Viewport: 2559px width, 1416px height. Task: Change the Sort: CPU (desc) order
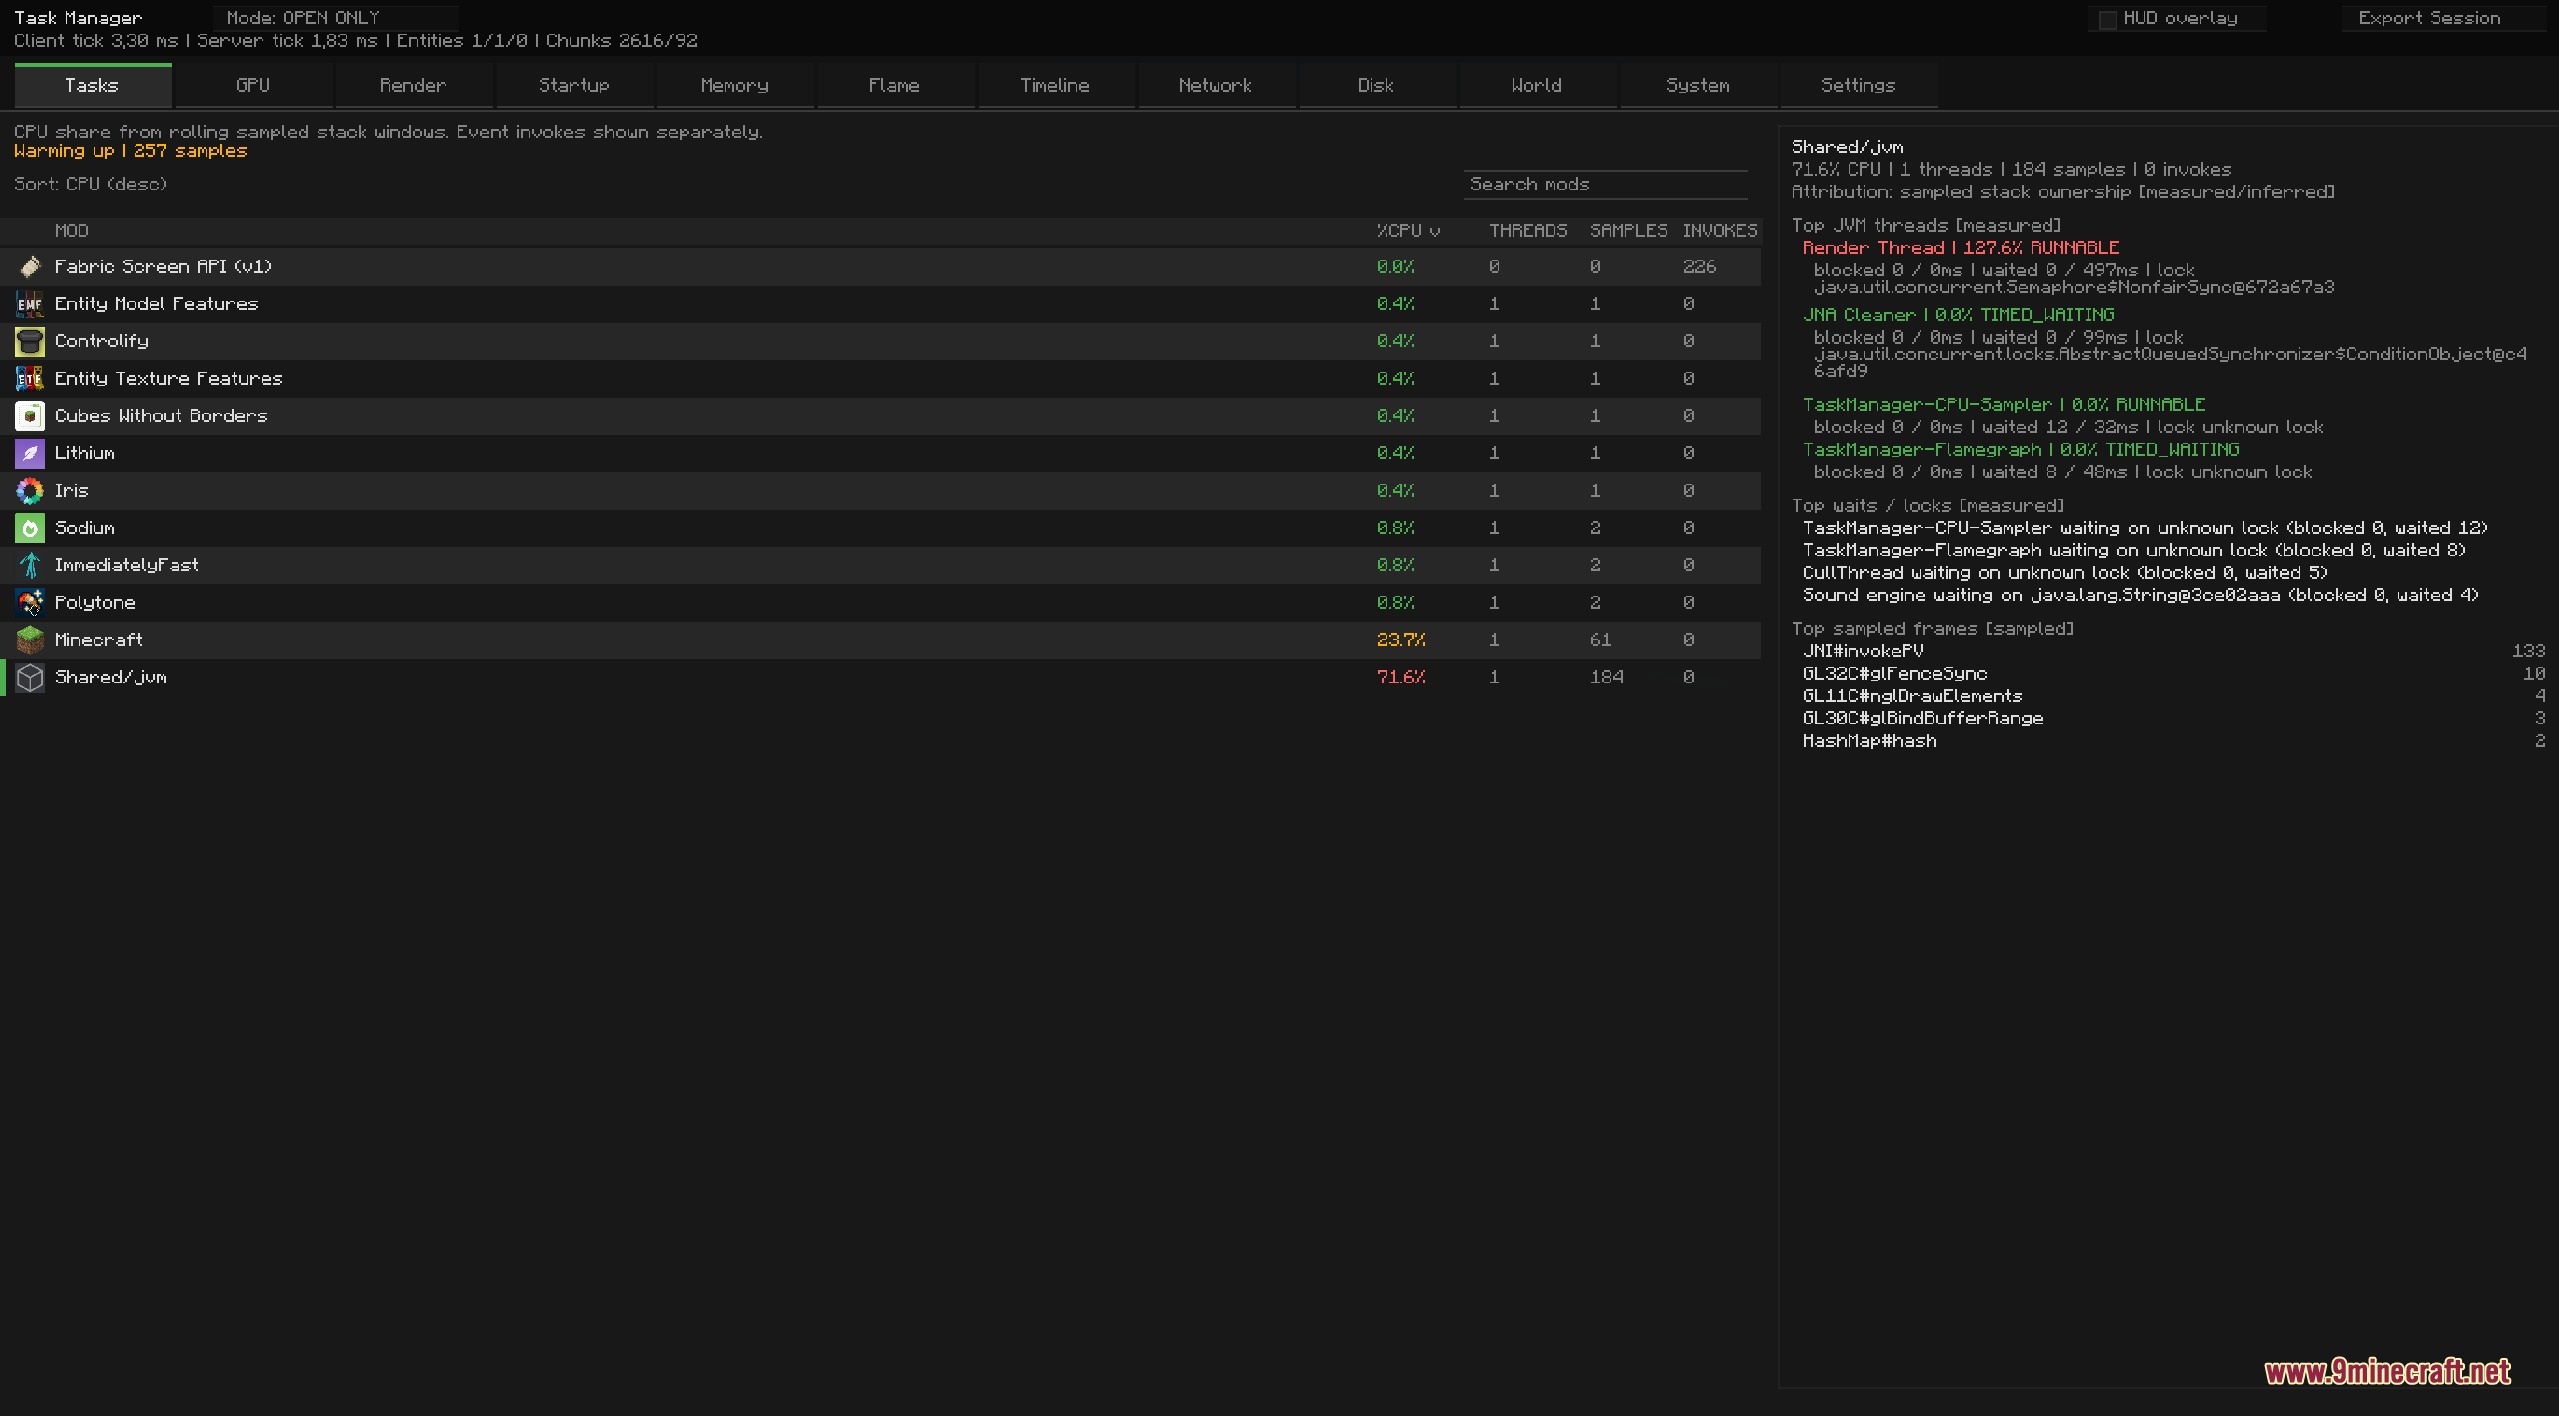pos(91,184)
